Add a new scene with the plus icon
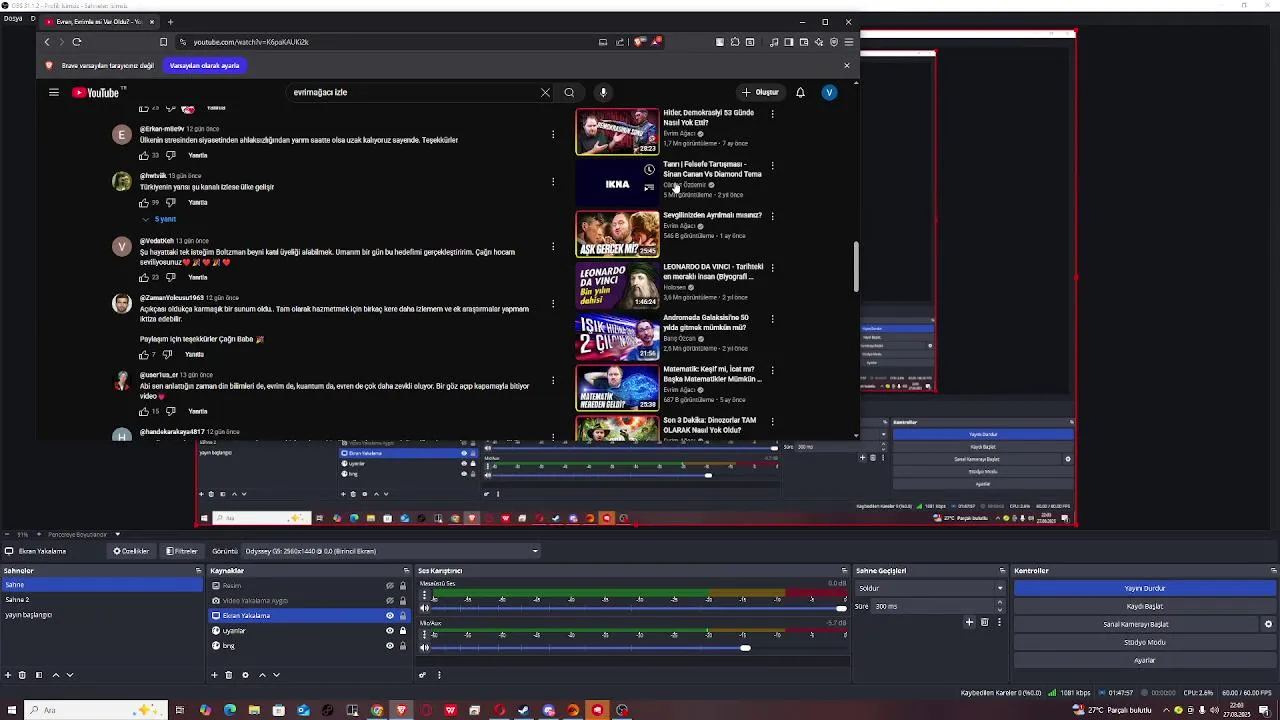This screenshot has width=1280, height=720. pos(8,675)
